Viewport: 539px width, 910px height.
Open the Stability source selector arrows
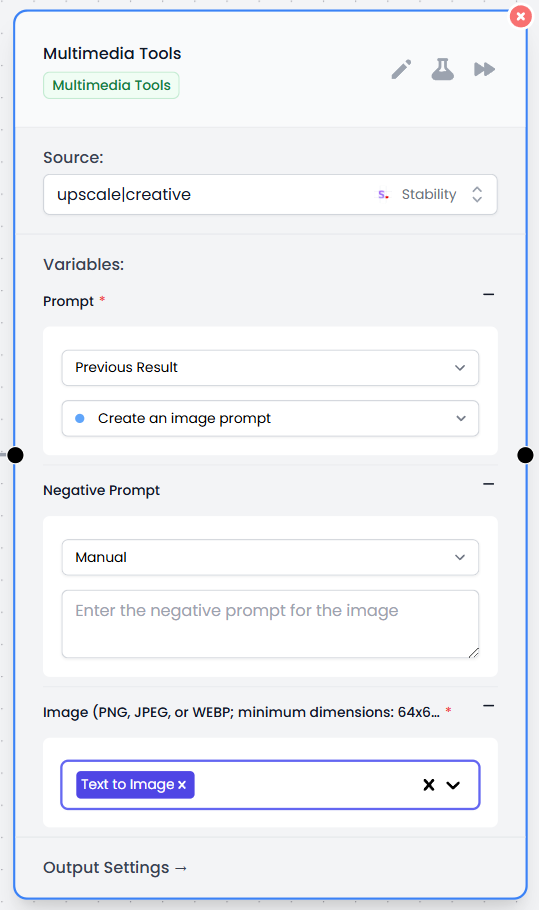coord(477,194)
